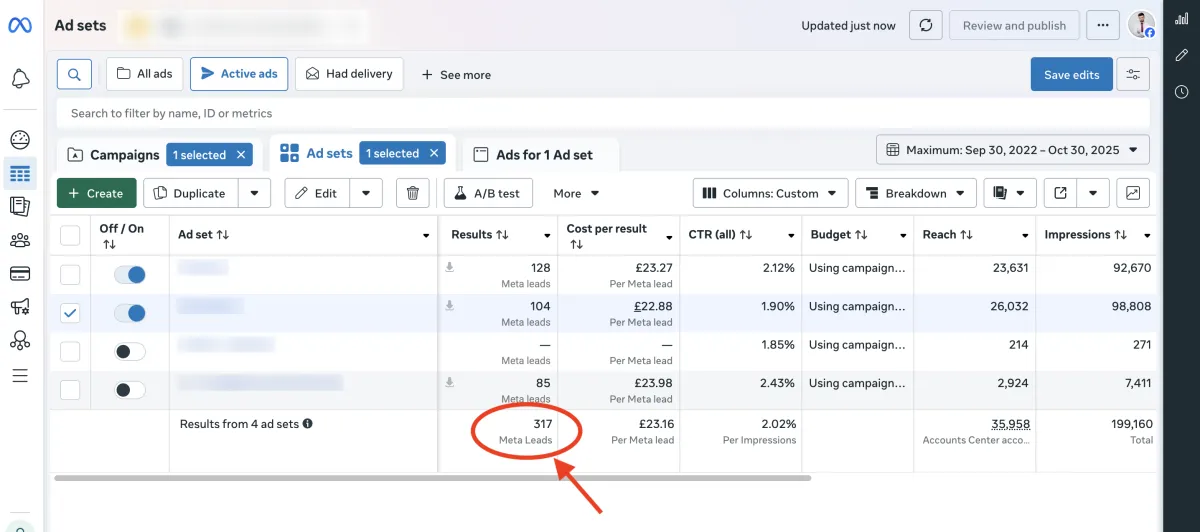Click the charts view icon beside export

point(1133,193)
